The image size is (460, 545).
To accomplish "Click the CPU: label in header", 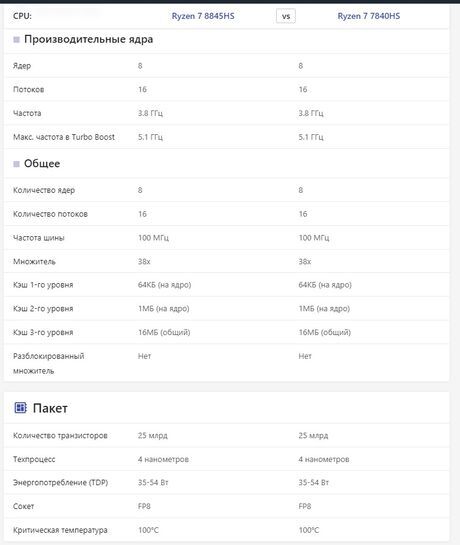I will [22, 16].
